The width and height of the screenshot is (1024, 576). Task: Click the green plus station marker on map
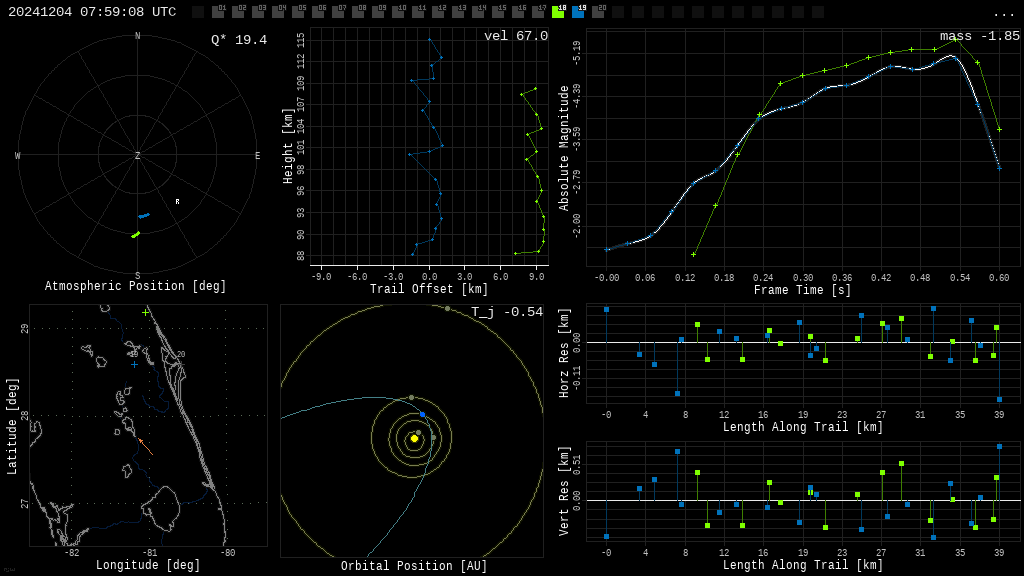pos(146,313)
